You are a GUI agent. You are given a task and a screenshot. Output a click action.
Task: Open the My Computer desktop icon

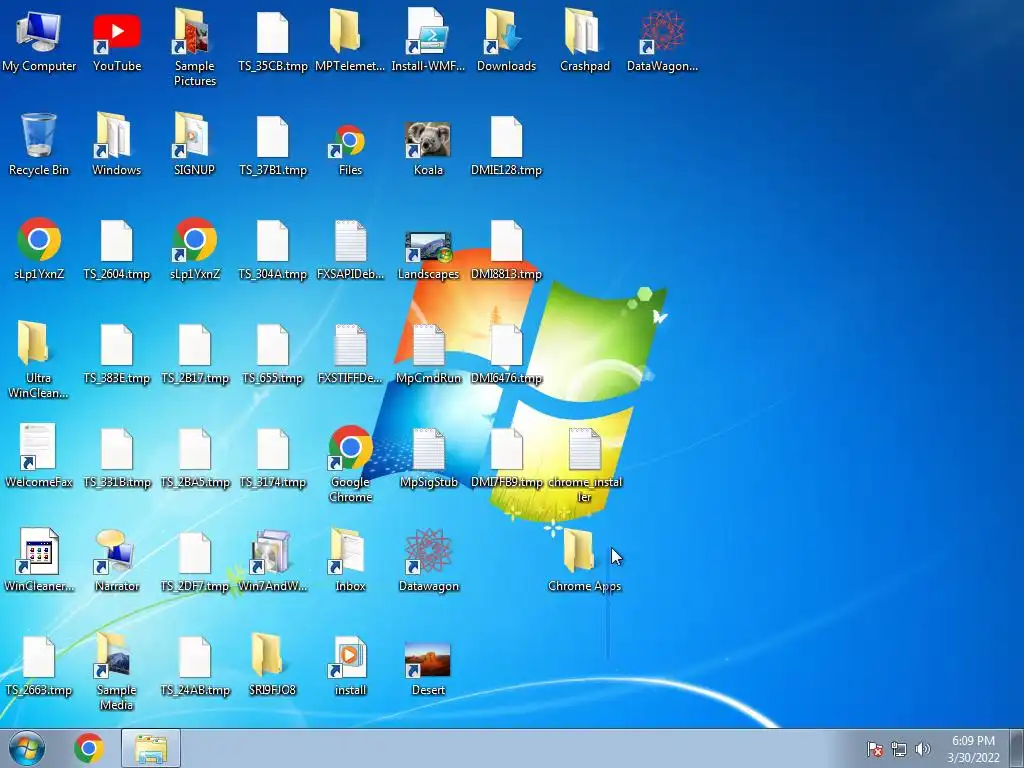point(39,33)
